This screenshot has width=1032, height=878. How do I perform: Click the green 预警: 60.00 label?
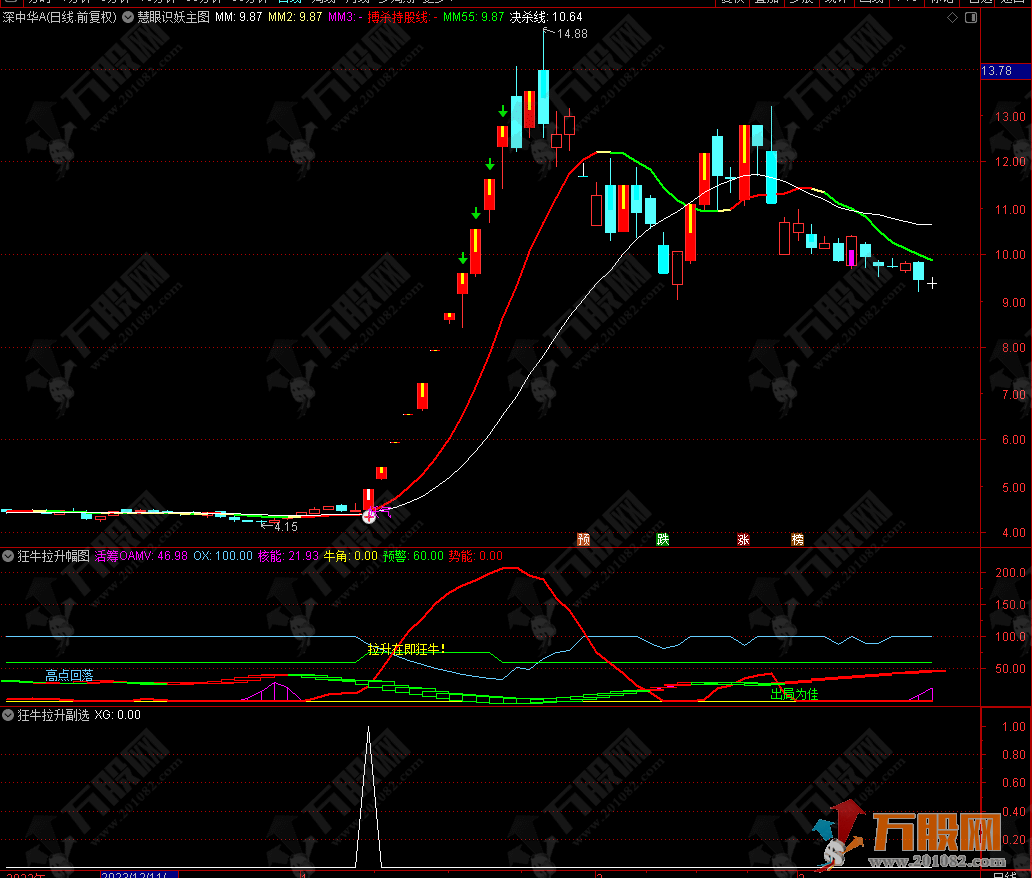413,556
